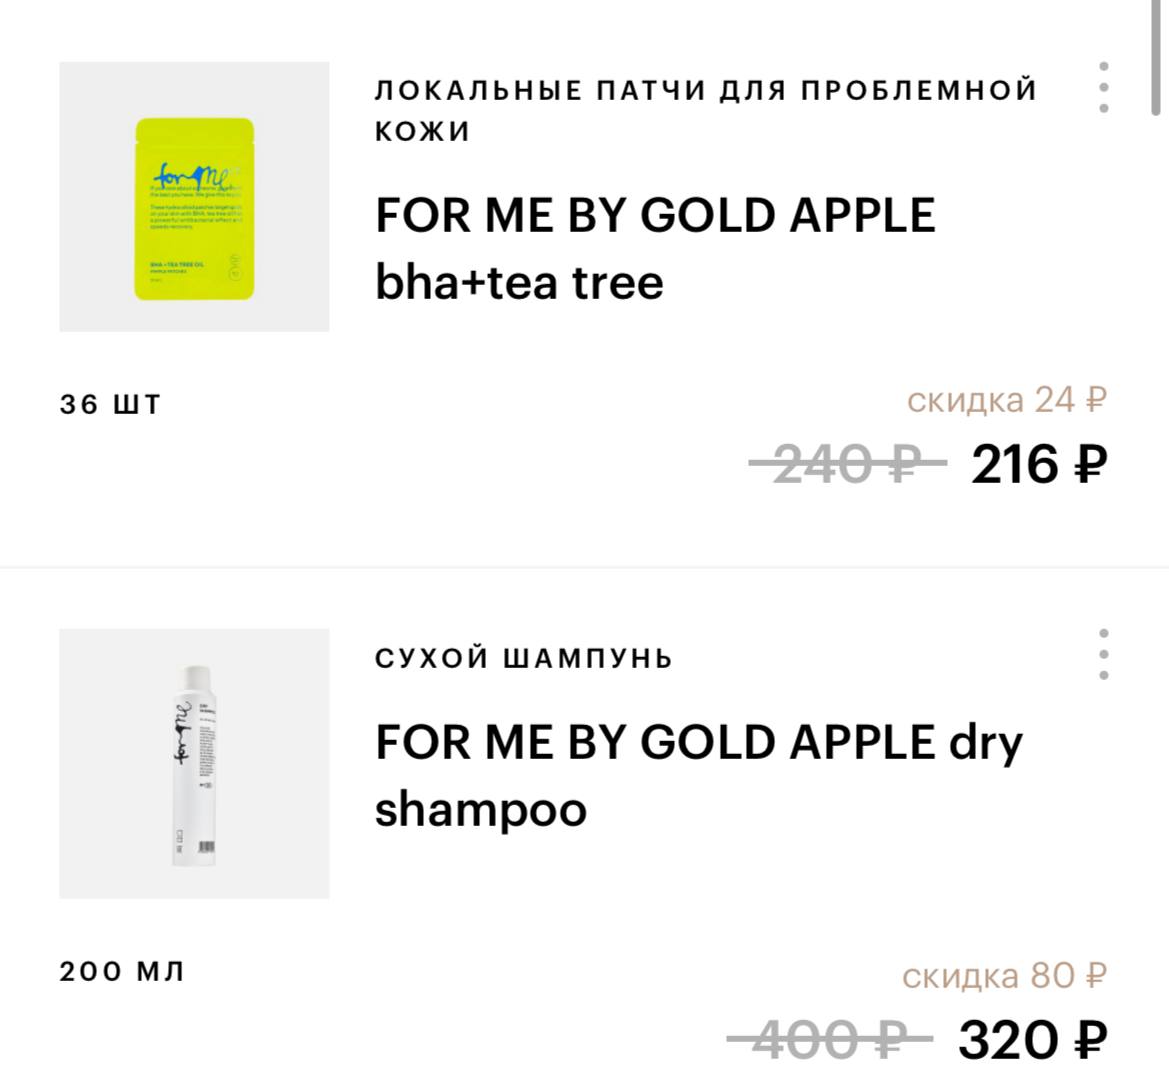Click the crossed-out 240 ₽ old price
The image size is (1169, 1080).
848,464
